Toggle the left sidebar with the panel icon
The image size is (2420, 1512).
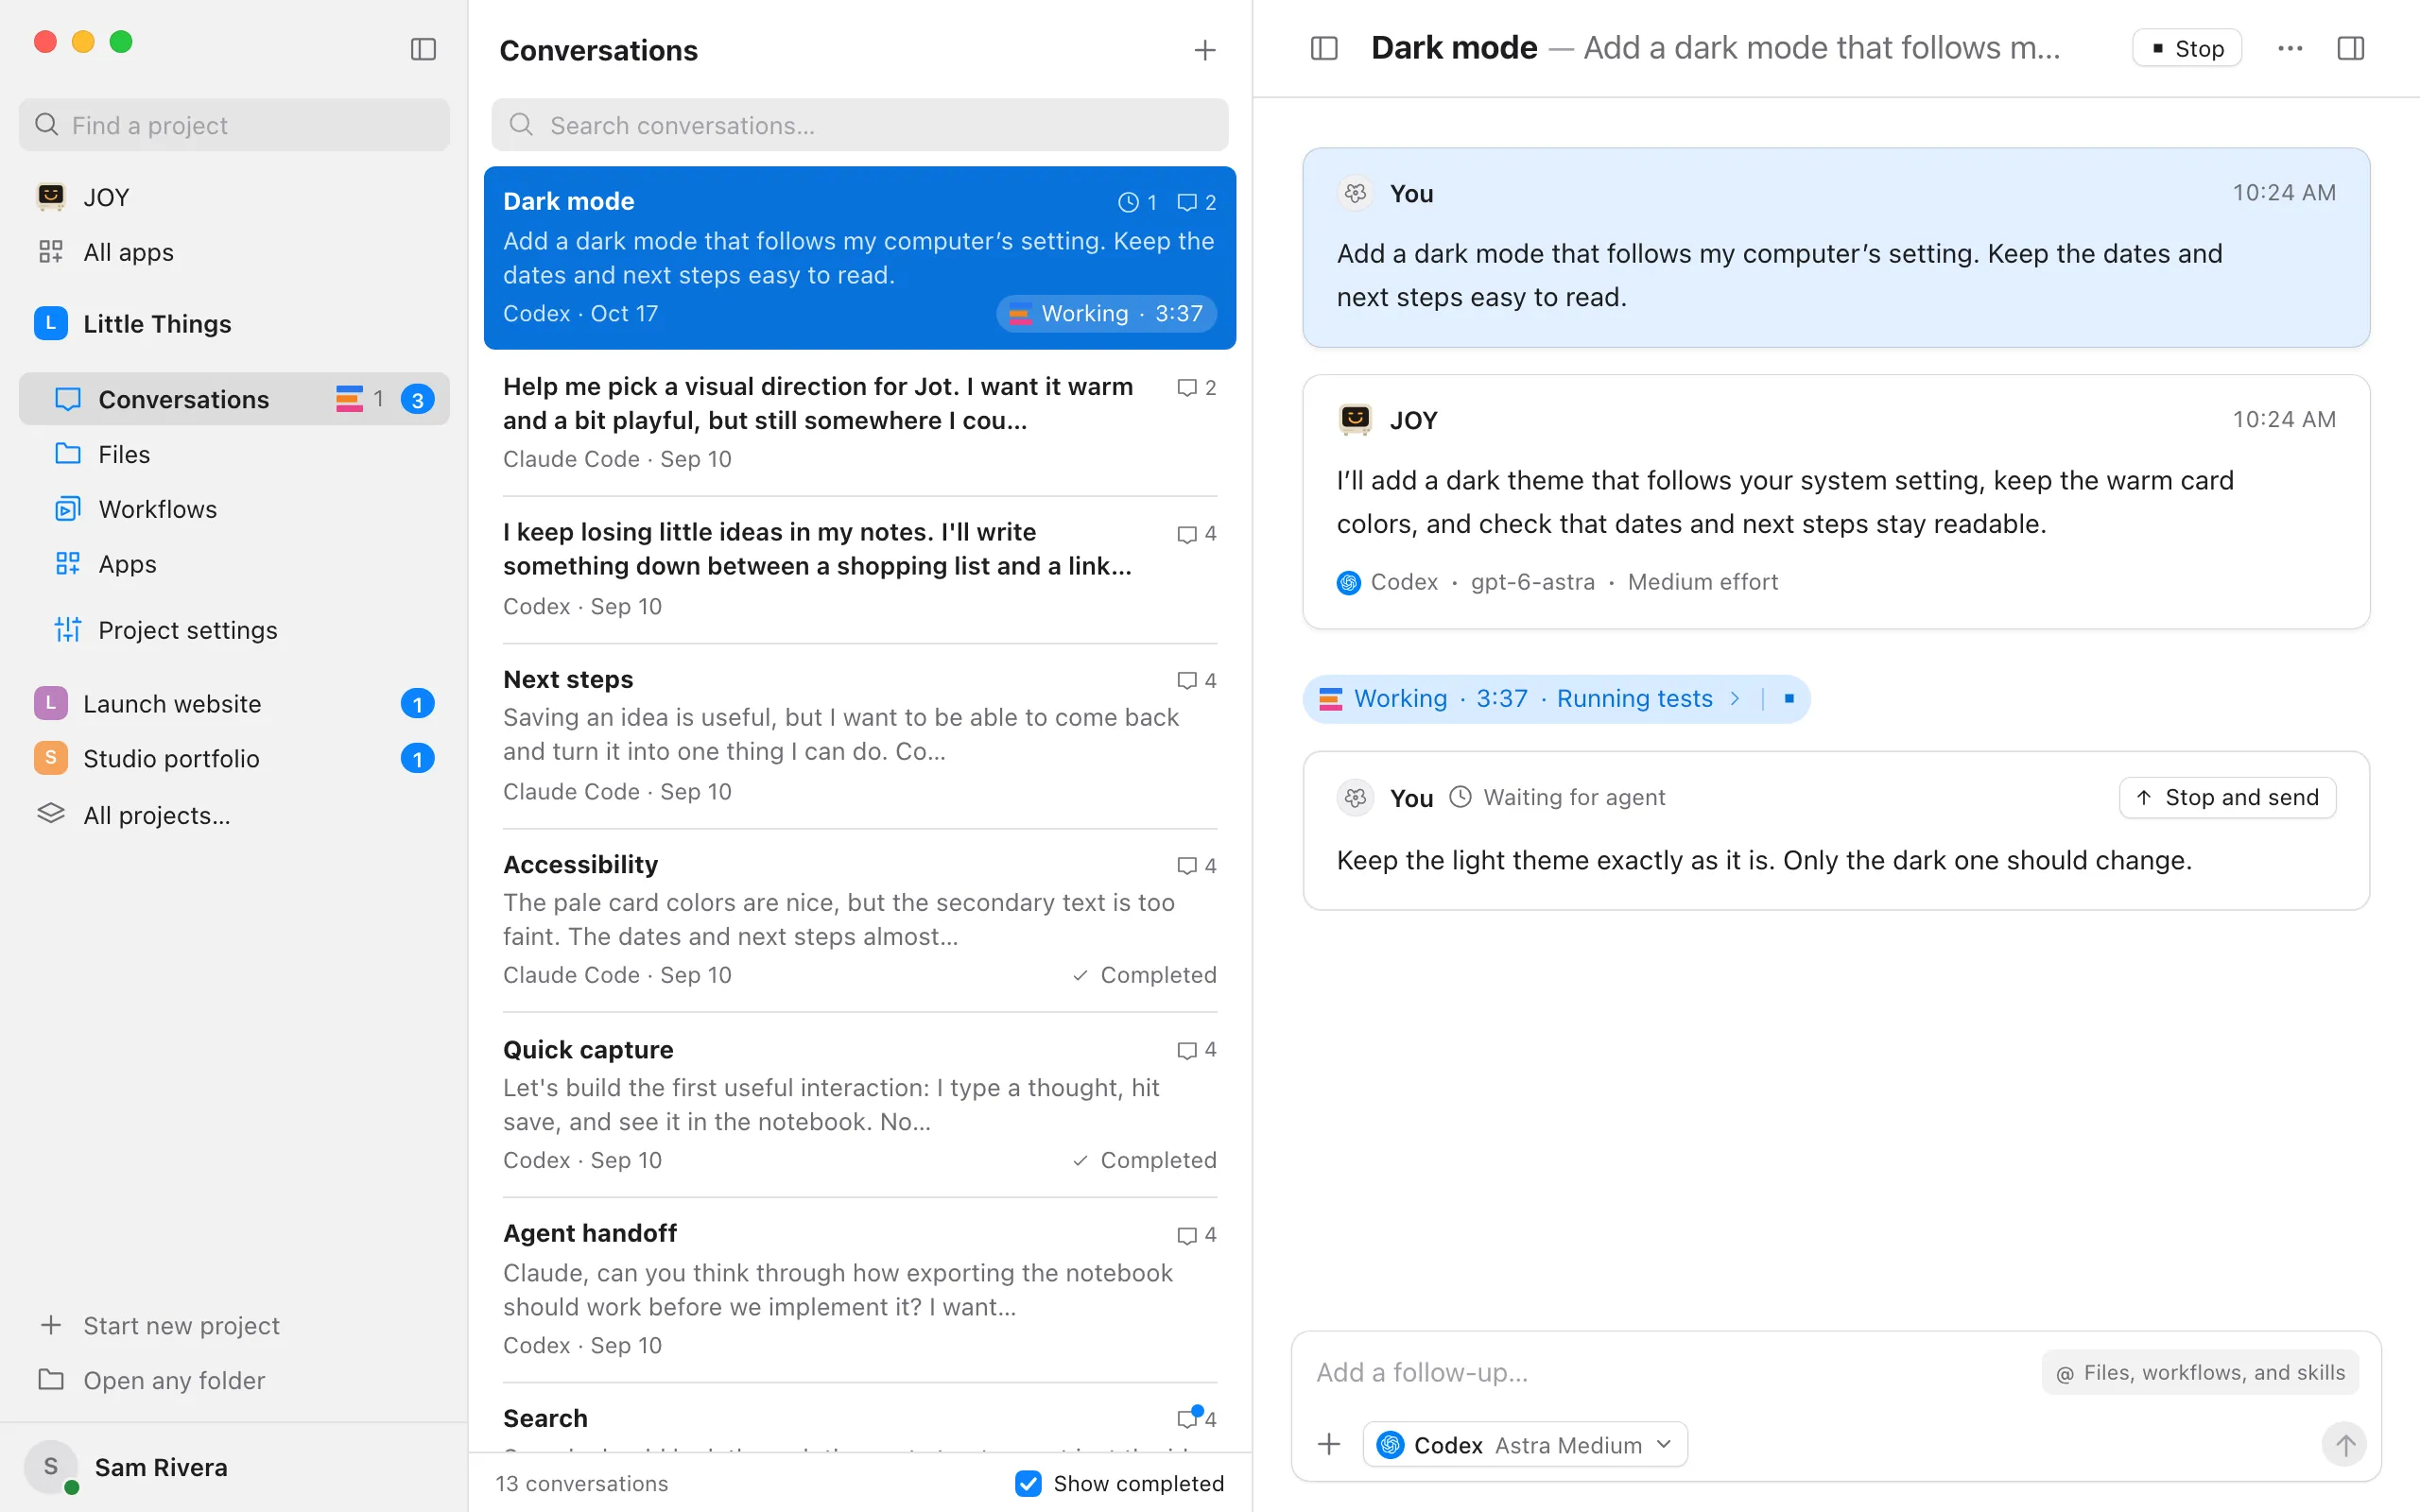point(423,49)
